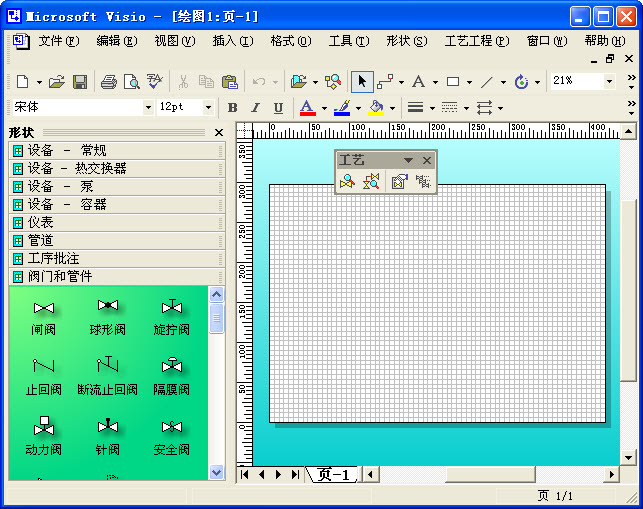This screenshot has height=509, width=643.
Task: Select the 球形阀 globe valve shape
Action: pyautogui.click(x=107, y=316)
